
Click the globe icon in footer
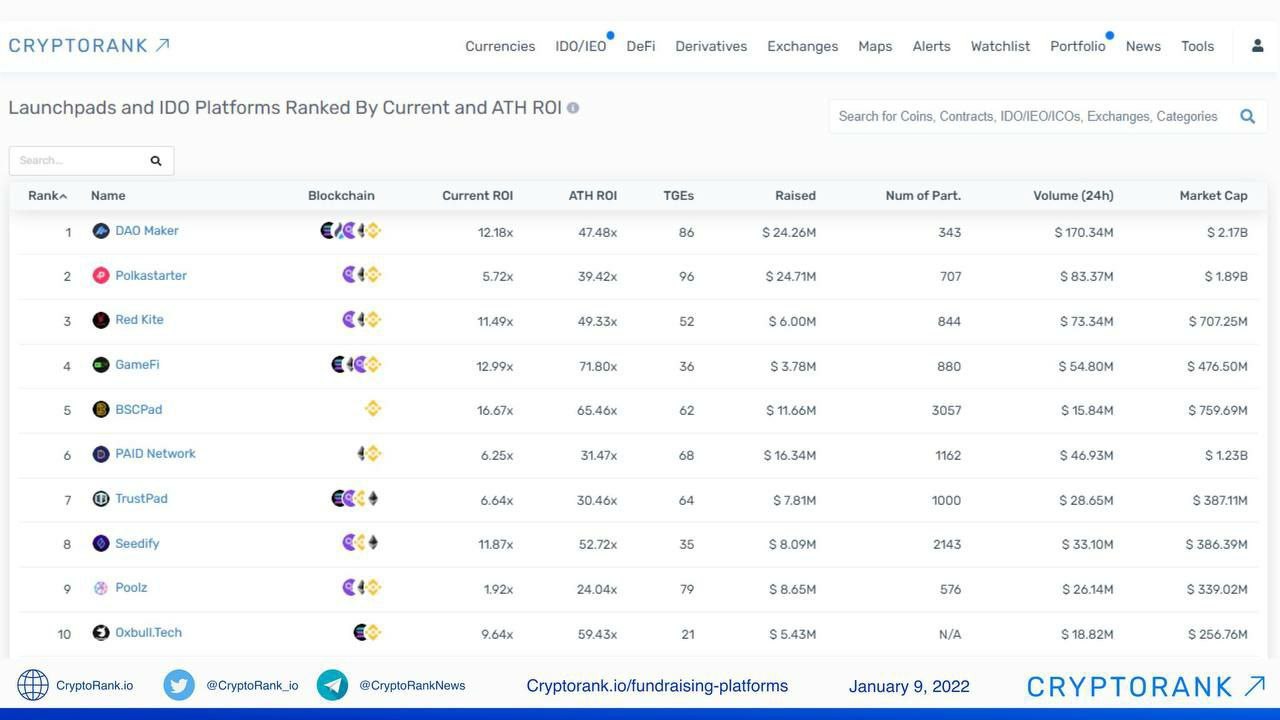tap(33, 685)
